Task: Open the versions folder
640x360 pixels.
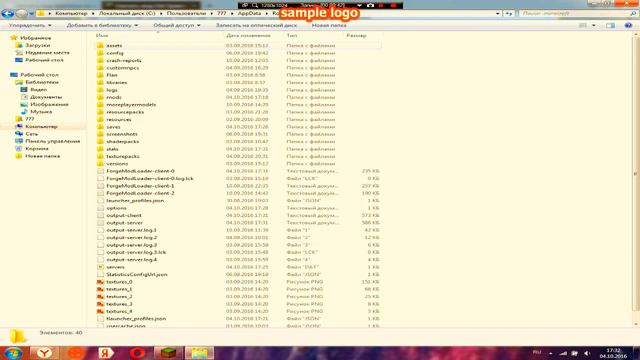Action: pyautogui.click(x=117, y=164)
